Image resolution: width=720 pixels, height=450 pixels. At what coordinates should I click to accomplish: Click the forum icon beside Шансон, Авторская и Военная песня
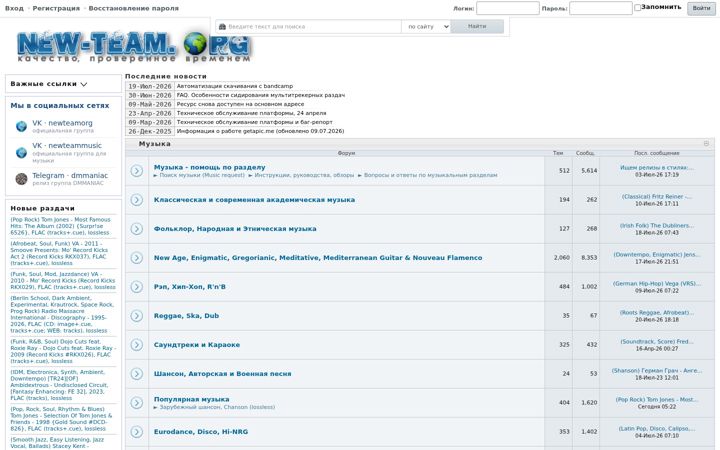click(x=136, y=374)
